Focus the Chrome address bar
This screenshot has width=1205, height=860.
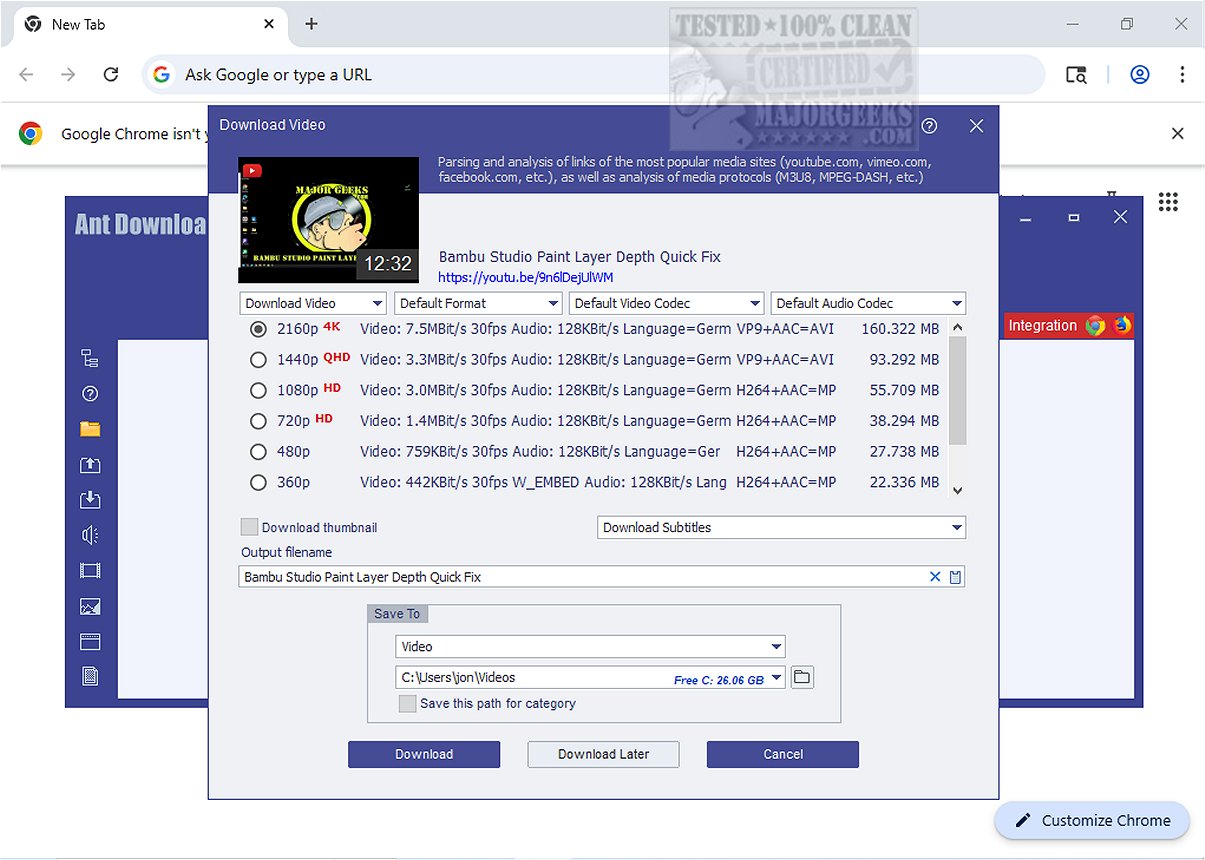[593, 75]
